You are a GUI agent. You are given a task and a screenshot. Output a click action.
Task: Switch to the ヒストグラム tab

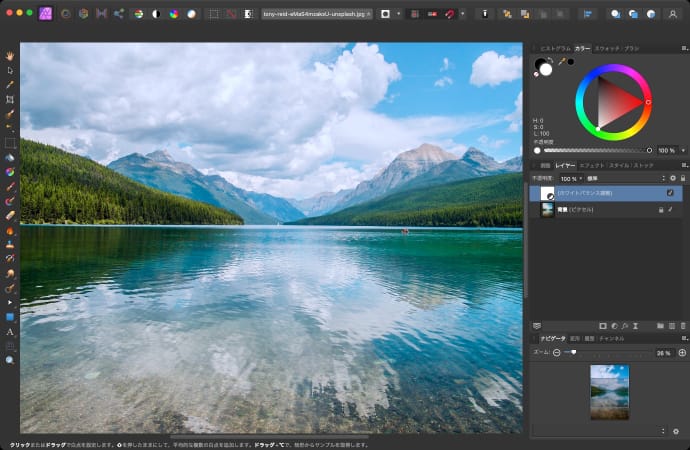555,48
